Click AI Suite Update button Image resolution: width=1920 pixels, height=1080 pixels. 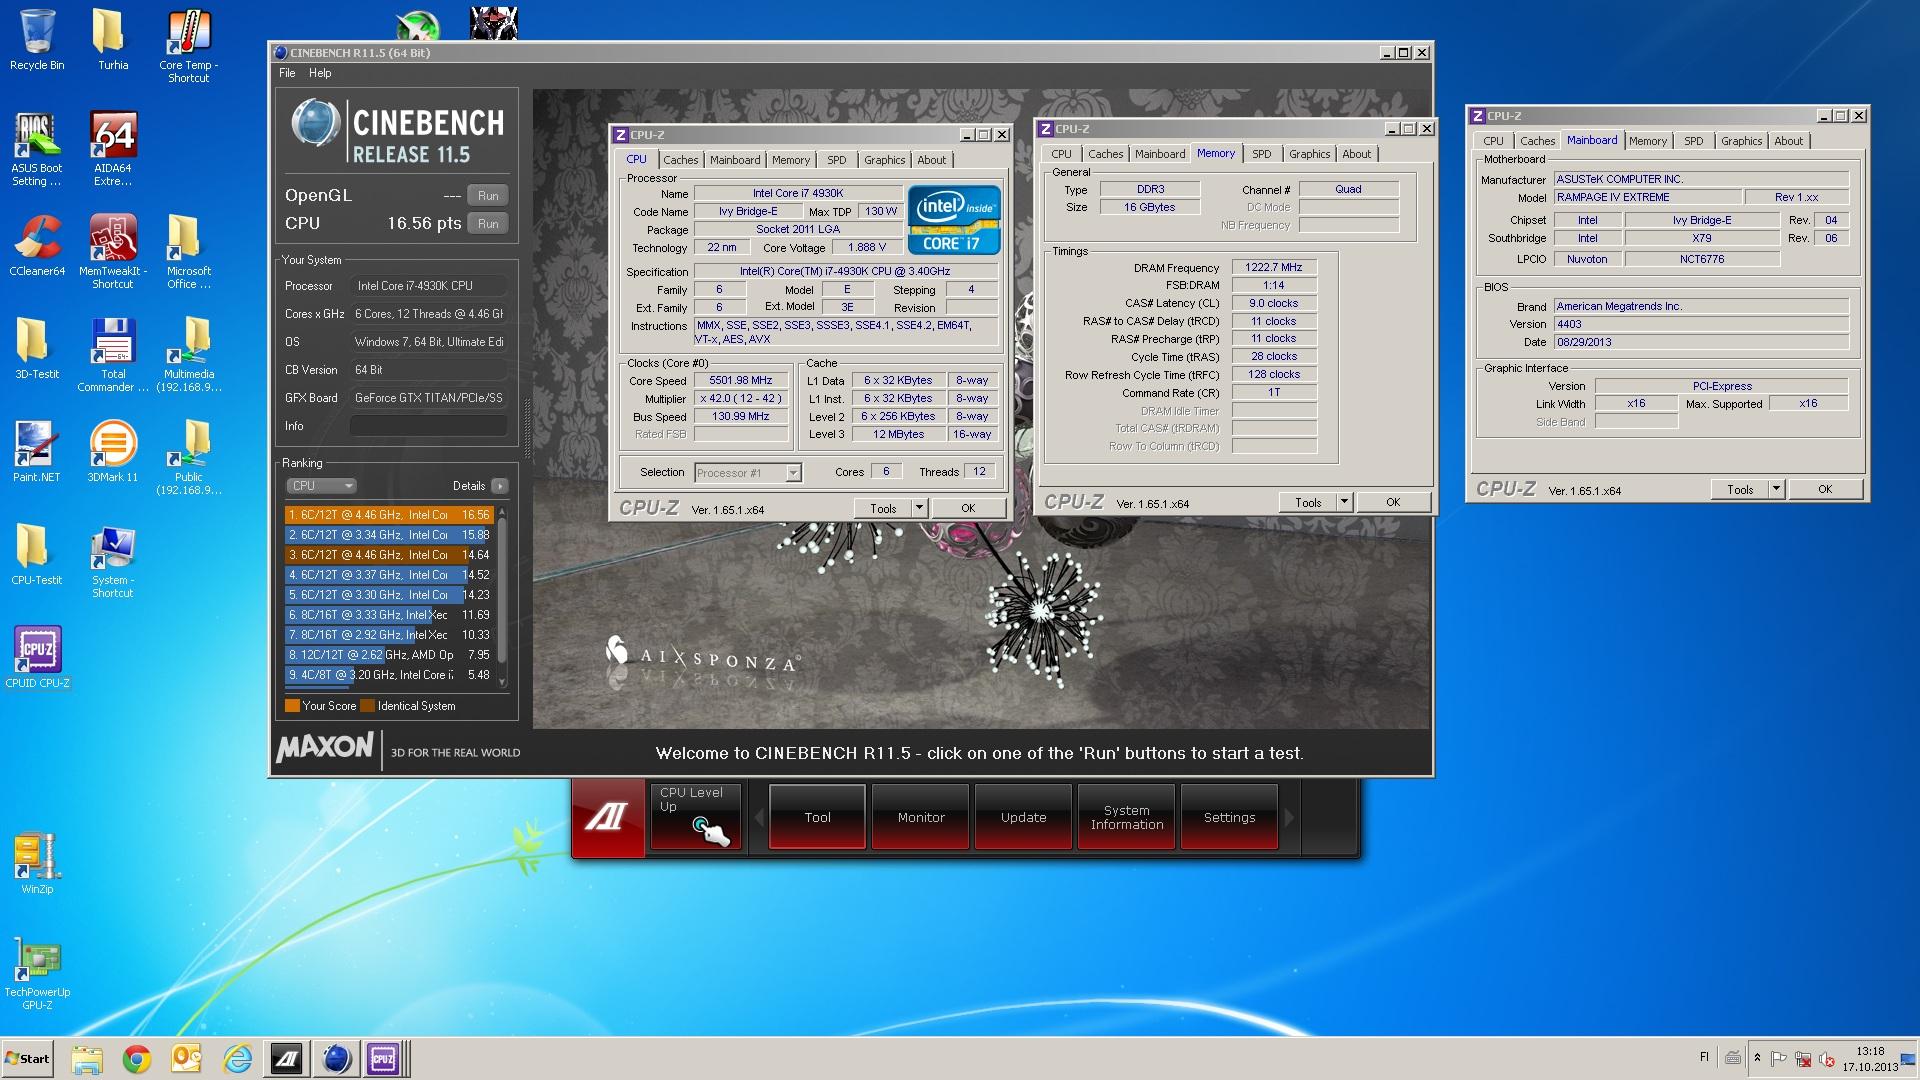[x=1023, y=817]
